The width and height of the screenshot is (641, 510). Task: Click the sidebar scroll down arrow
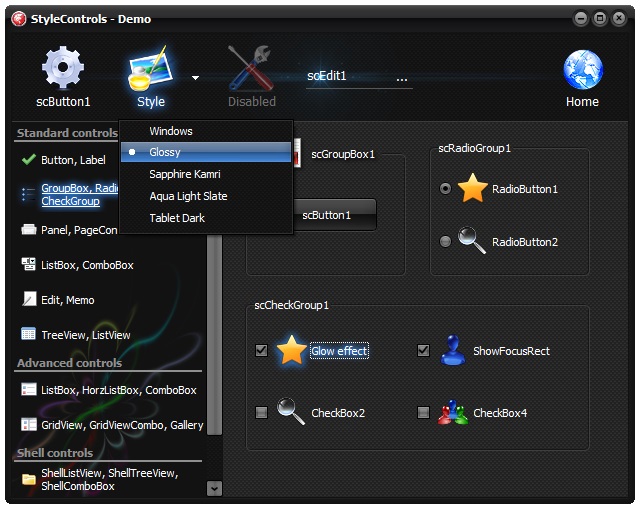(x=214, y=488)
